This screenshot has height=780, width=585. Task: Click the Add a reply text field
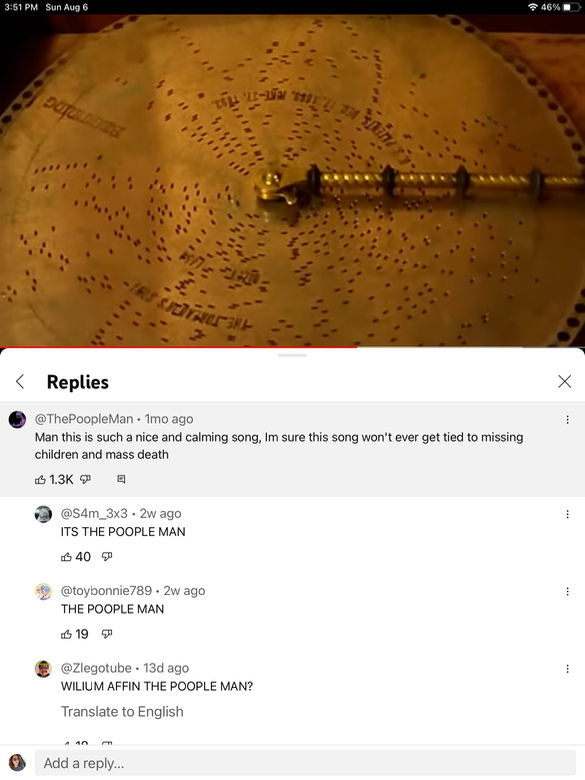(x=305, y=763)
